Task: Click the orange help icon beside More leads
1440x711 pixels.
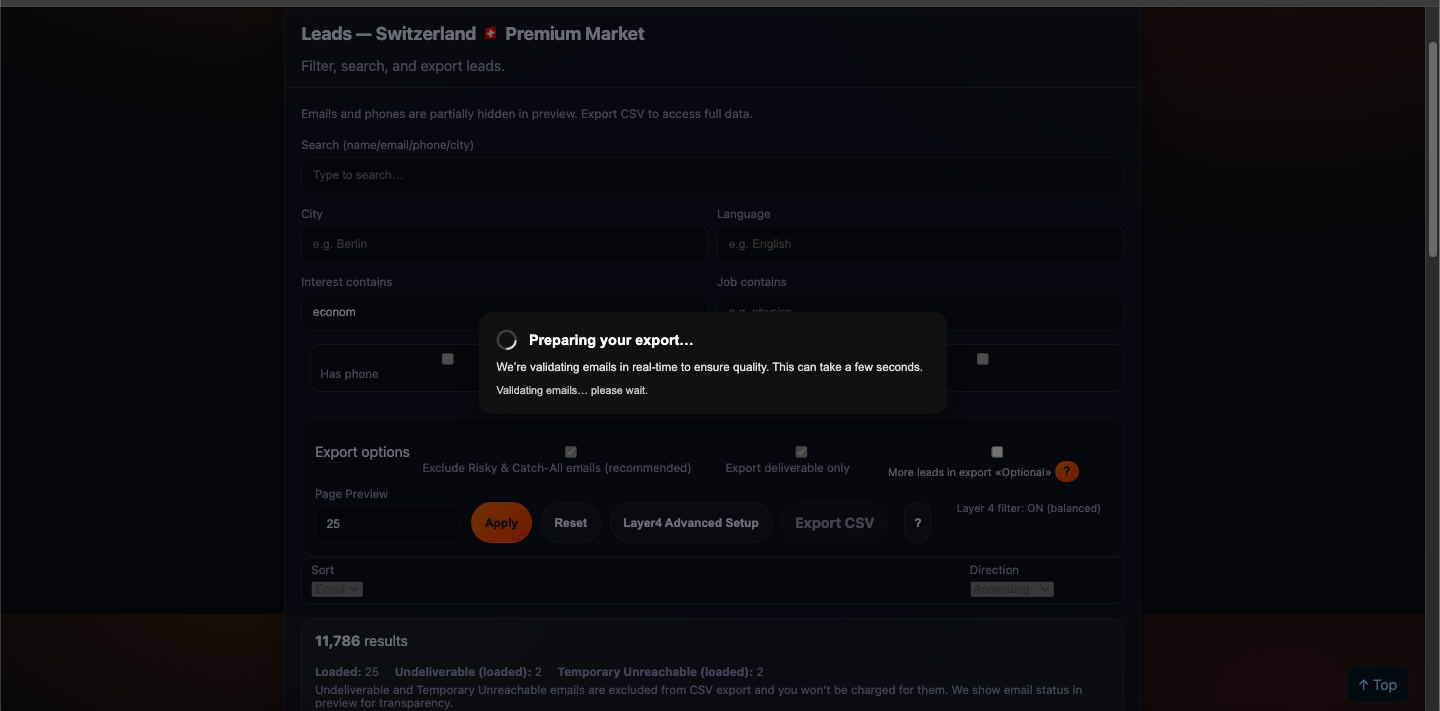Action: point(1067,472)
